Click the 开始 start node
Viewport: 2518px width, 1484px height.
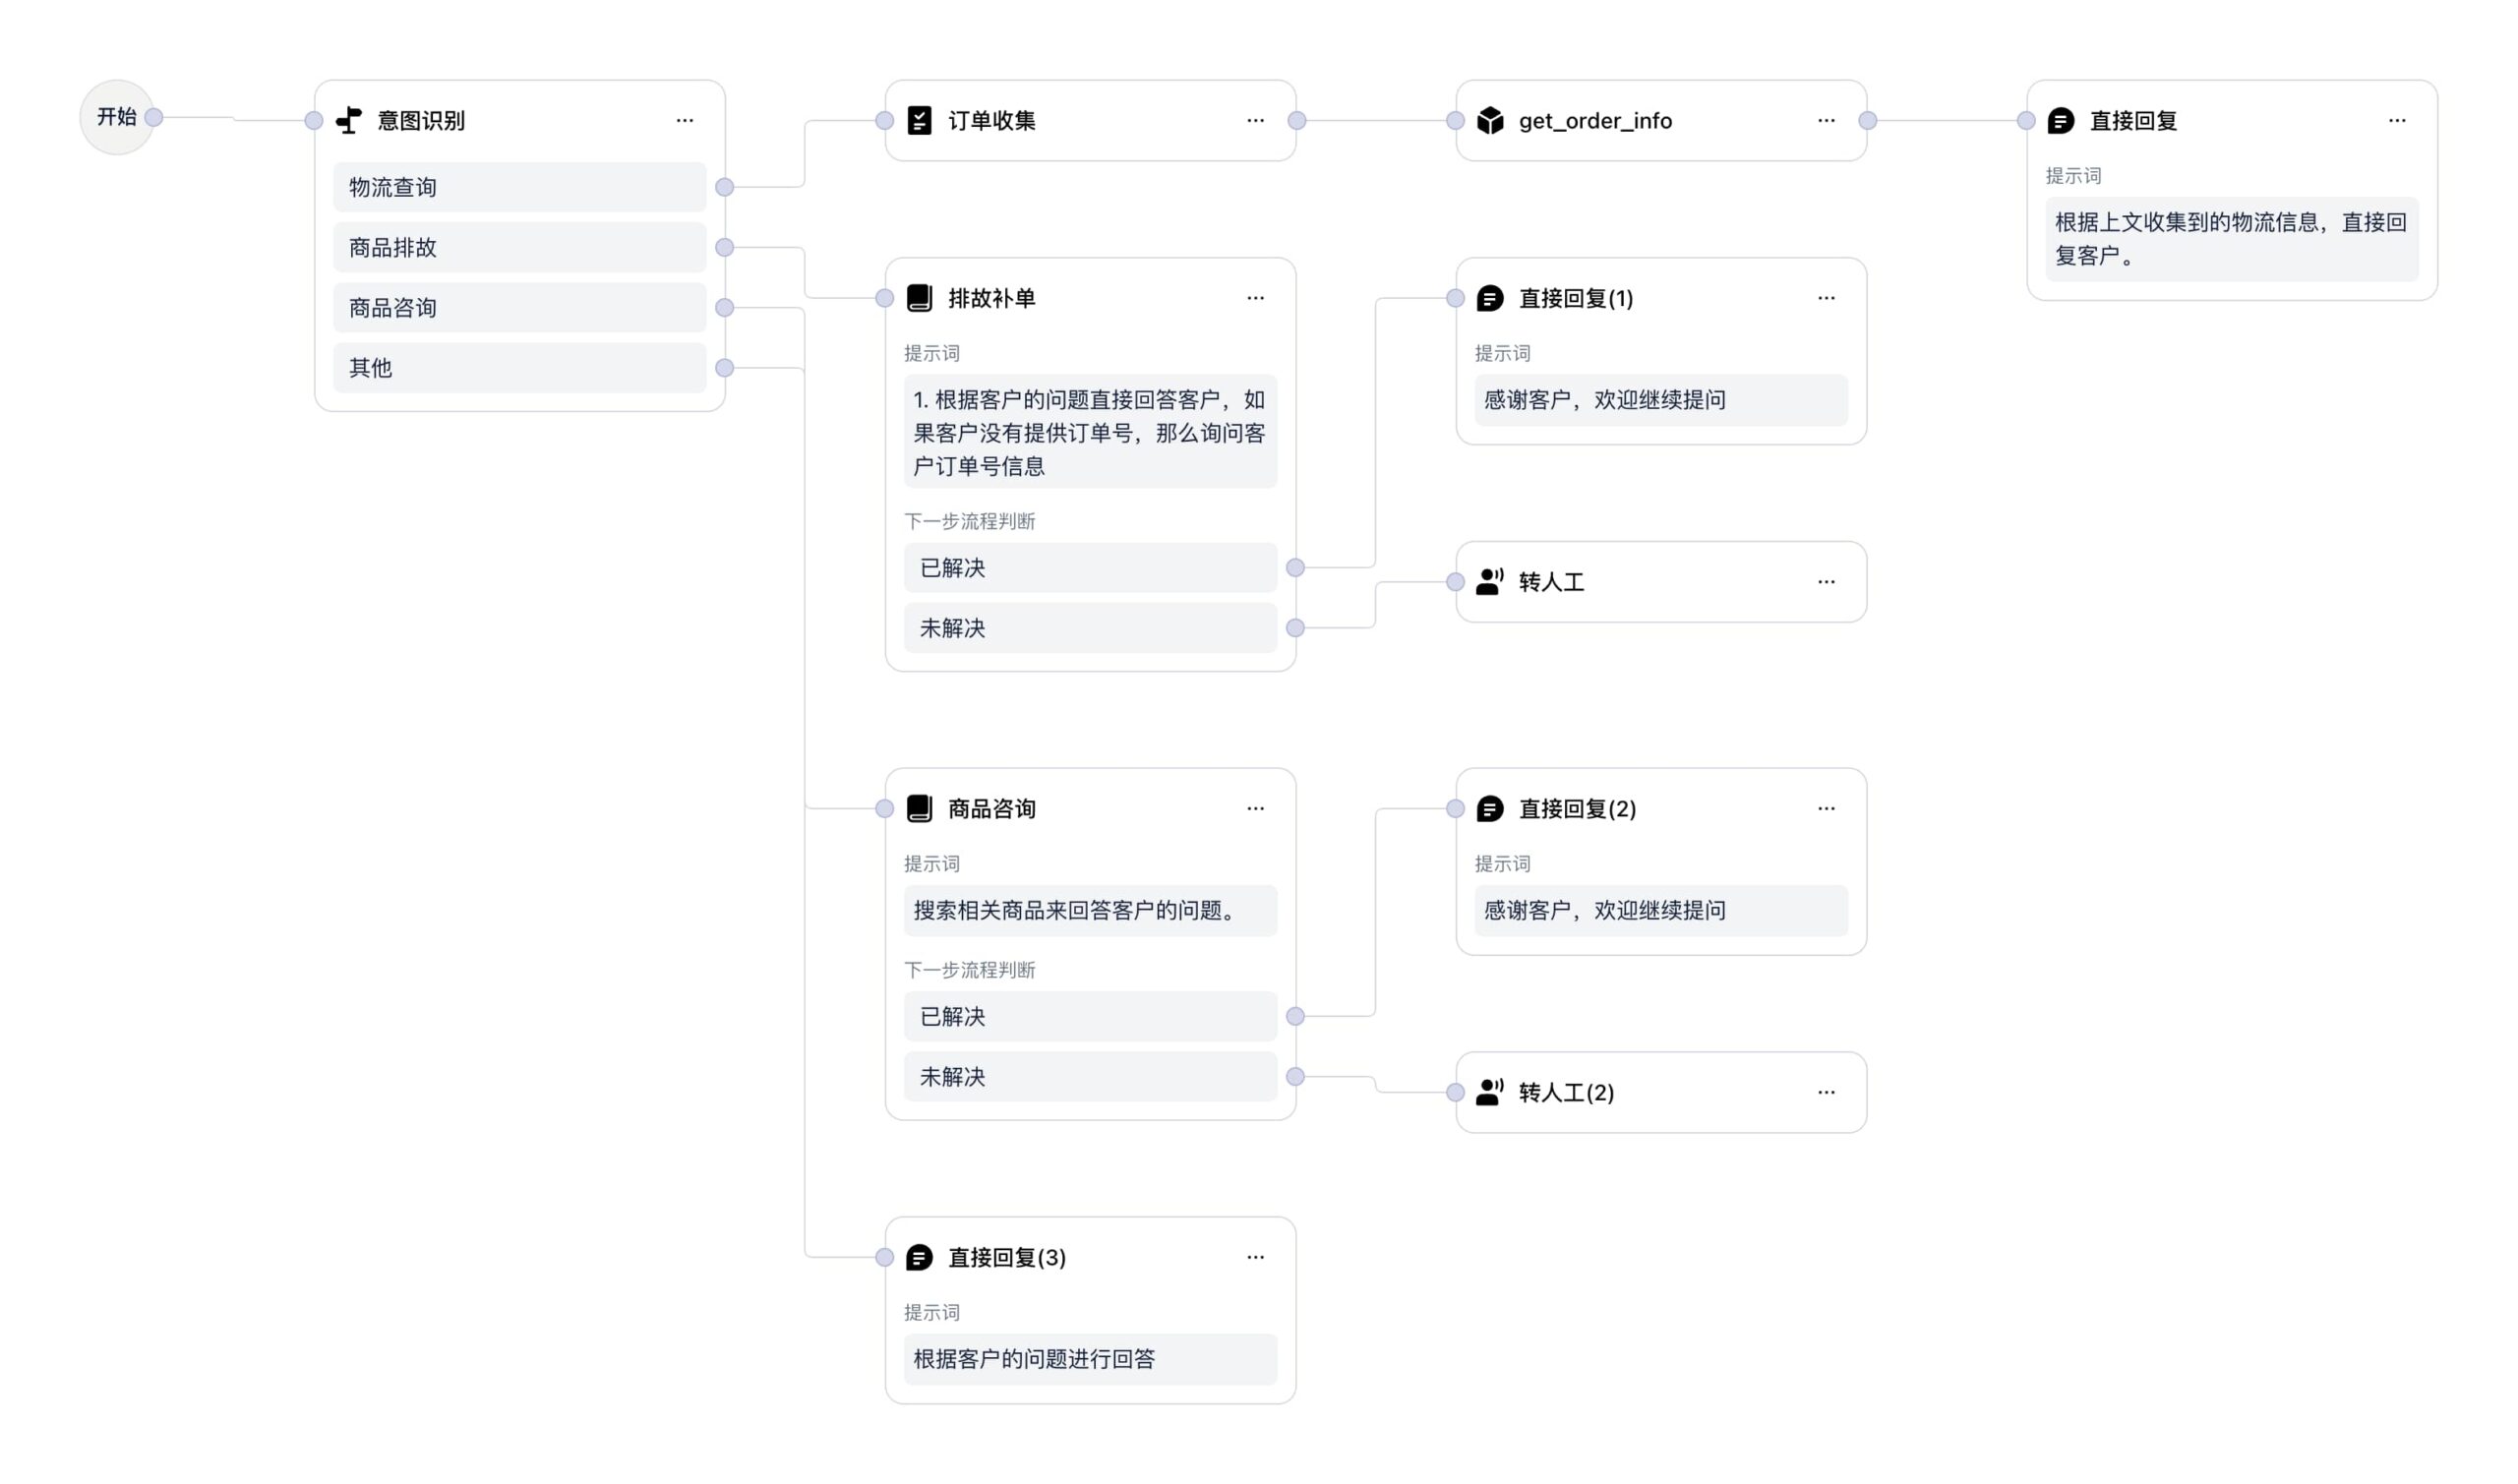117,115
